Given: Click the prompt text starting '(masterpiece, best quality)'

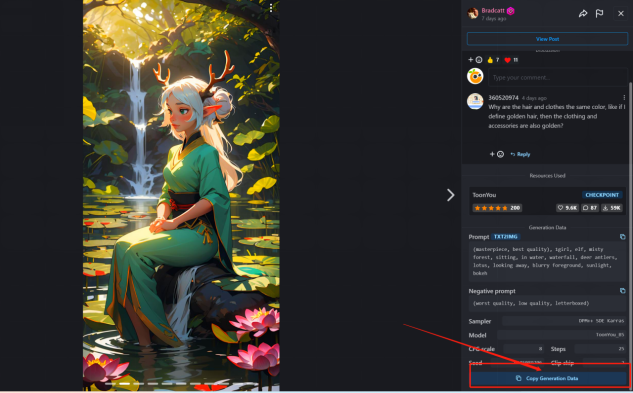Looking at the screenshot, I should click(x=547, y=261).
